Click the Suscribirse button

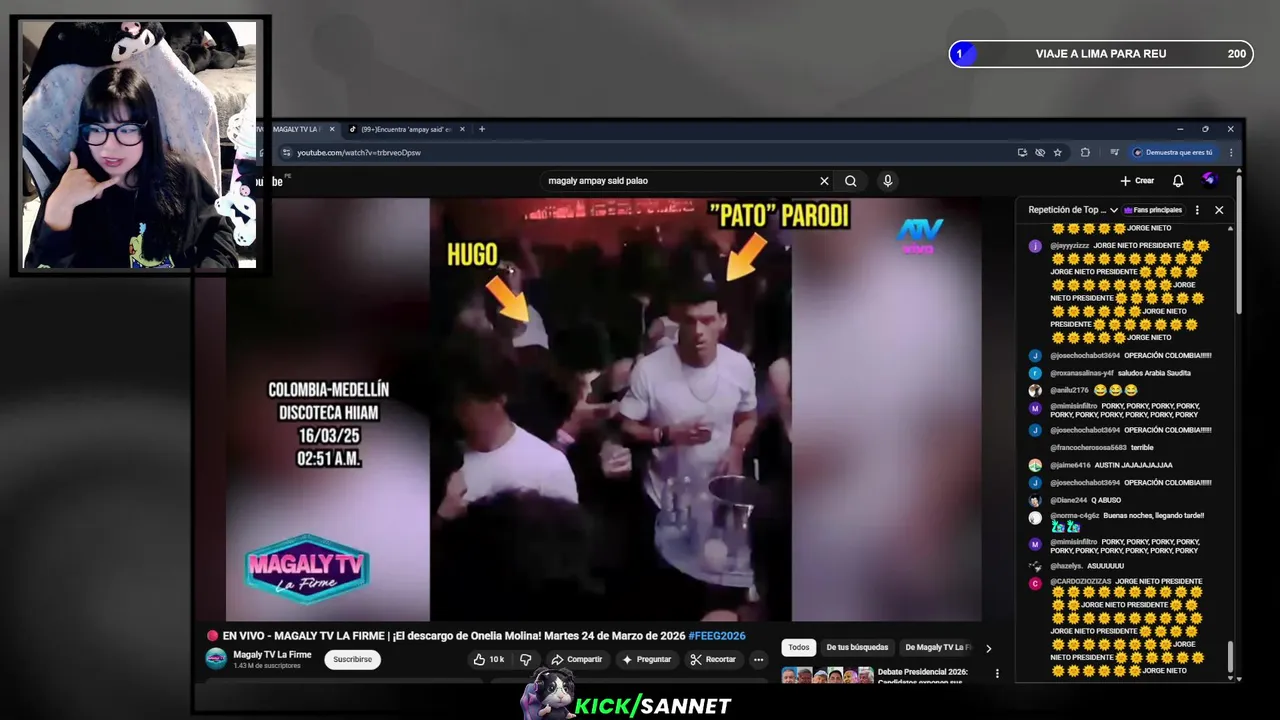click(x=352, y=659)
